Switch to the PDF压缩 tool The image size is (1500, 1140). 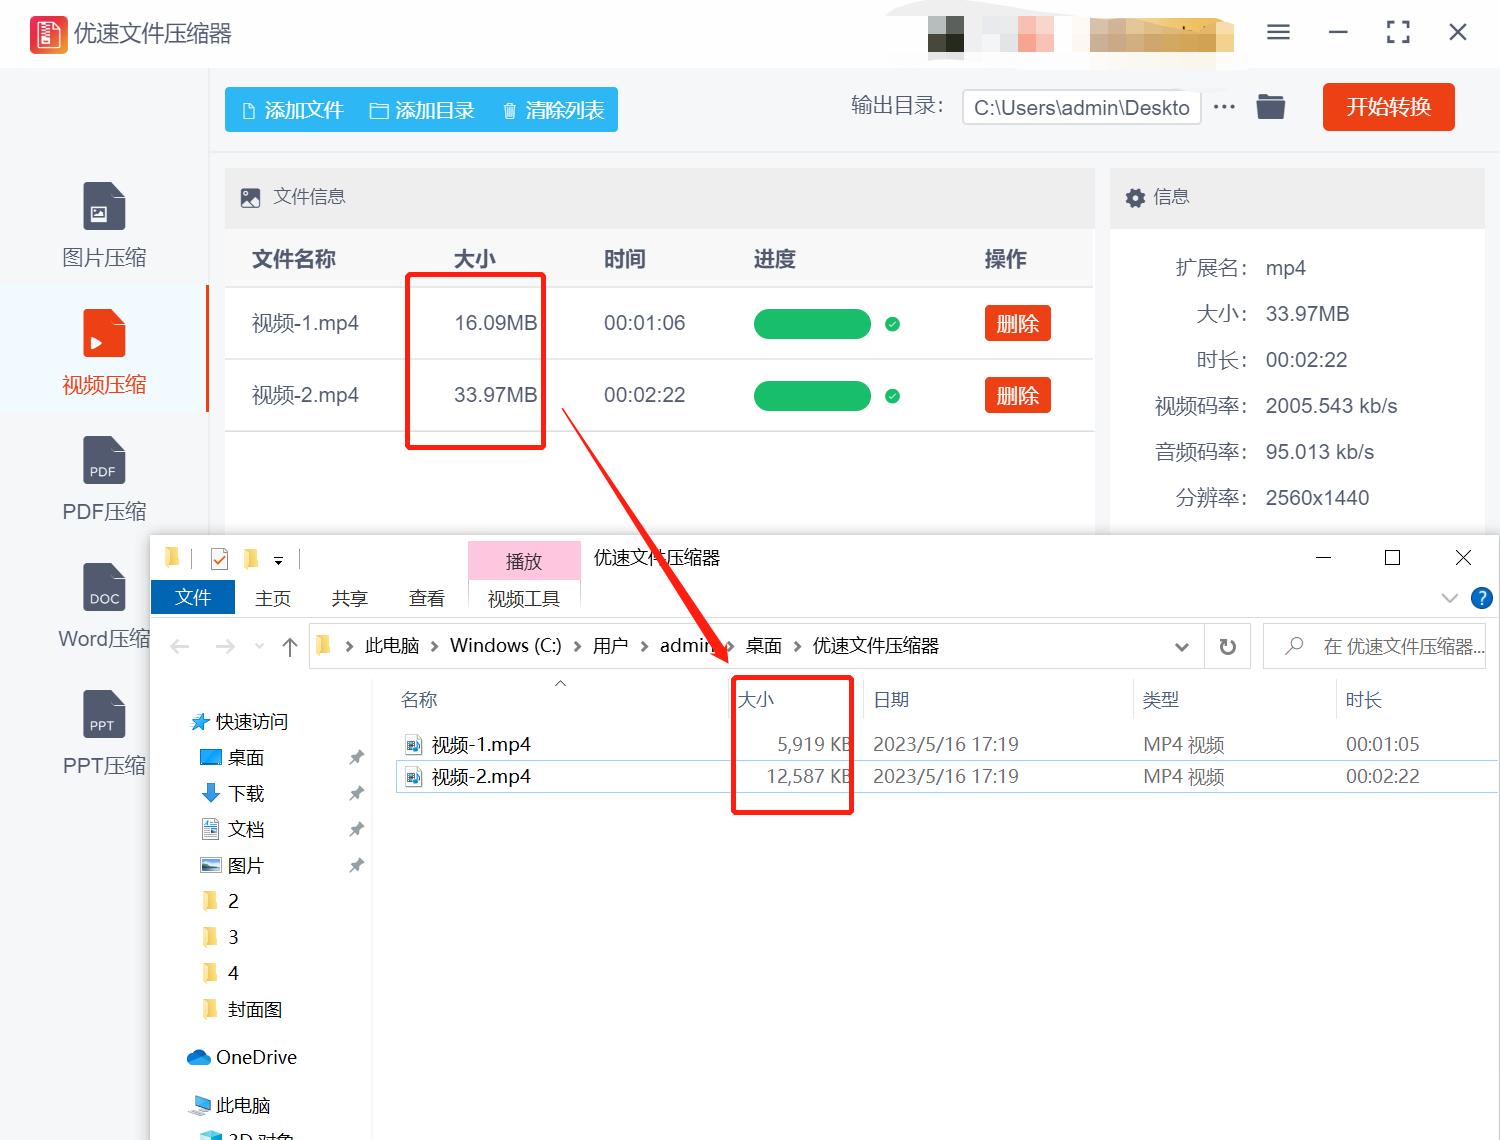click(x=103, y=480)
